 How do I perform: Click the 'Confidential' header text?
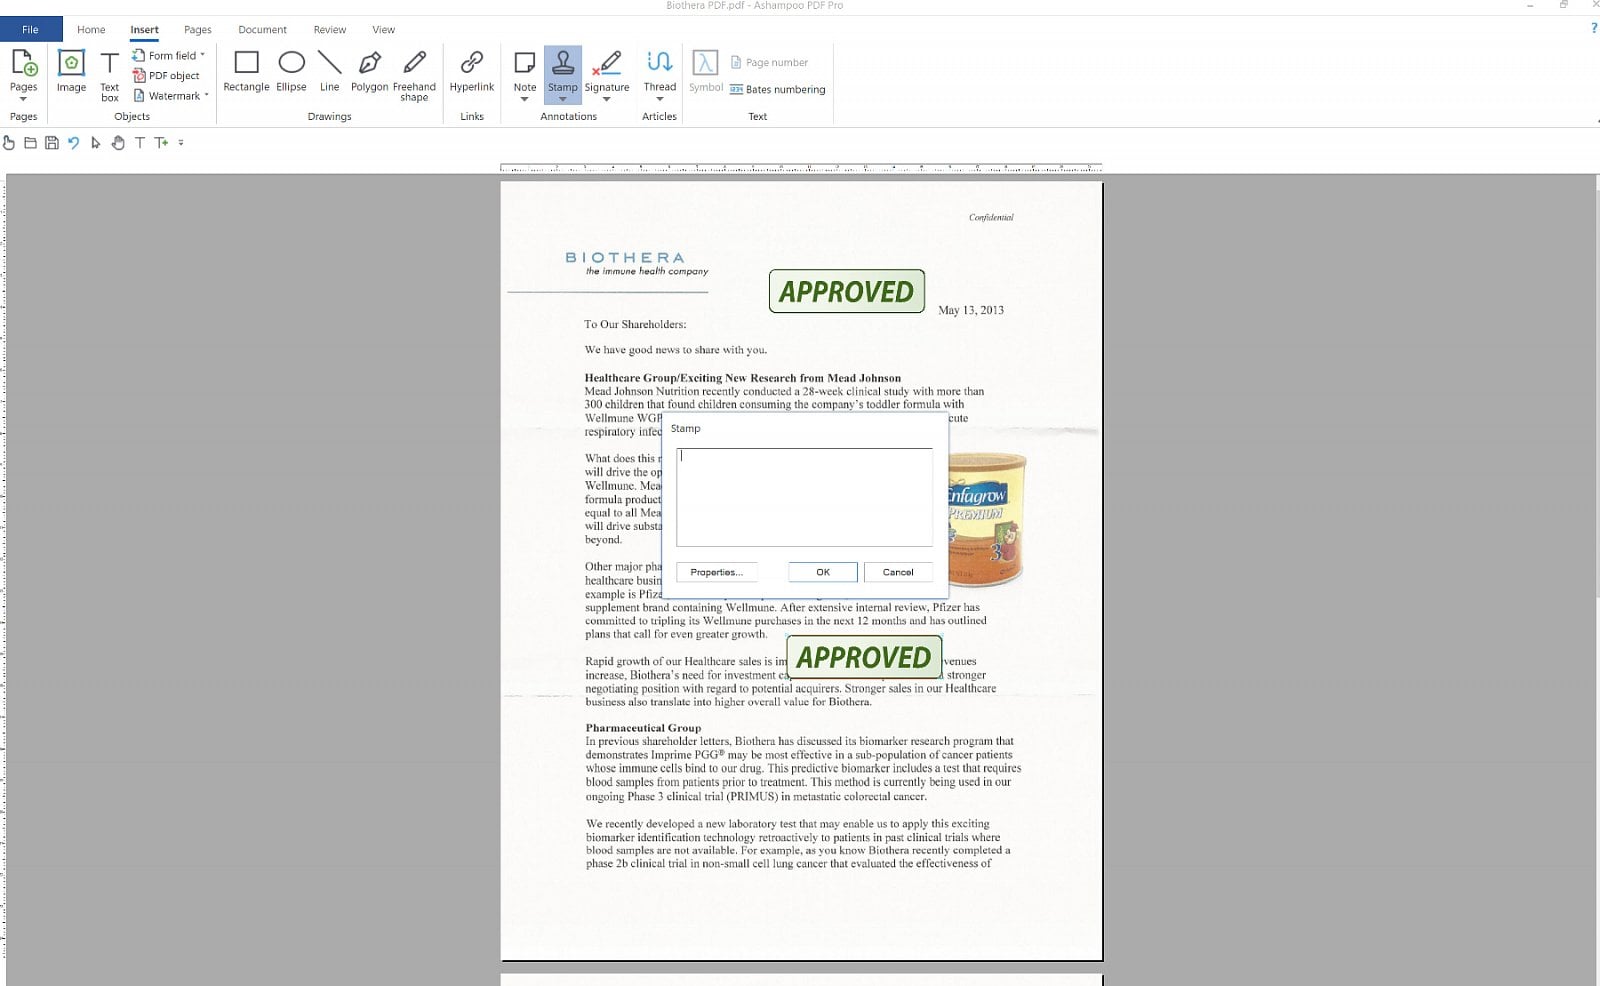pyautogui.click(x=991, y=217)
